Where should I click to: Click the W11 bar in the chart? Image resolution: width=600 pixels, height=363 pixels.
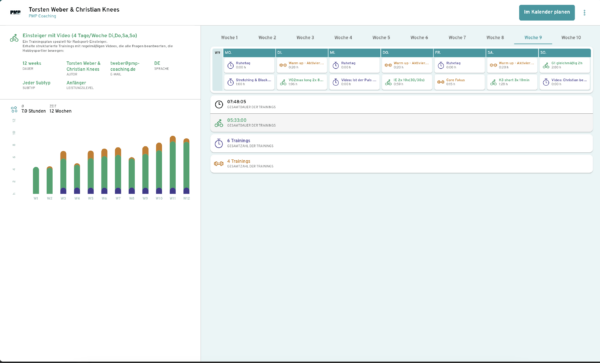[x=173, y=165]
